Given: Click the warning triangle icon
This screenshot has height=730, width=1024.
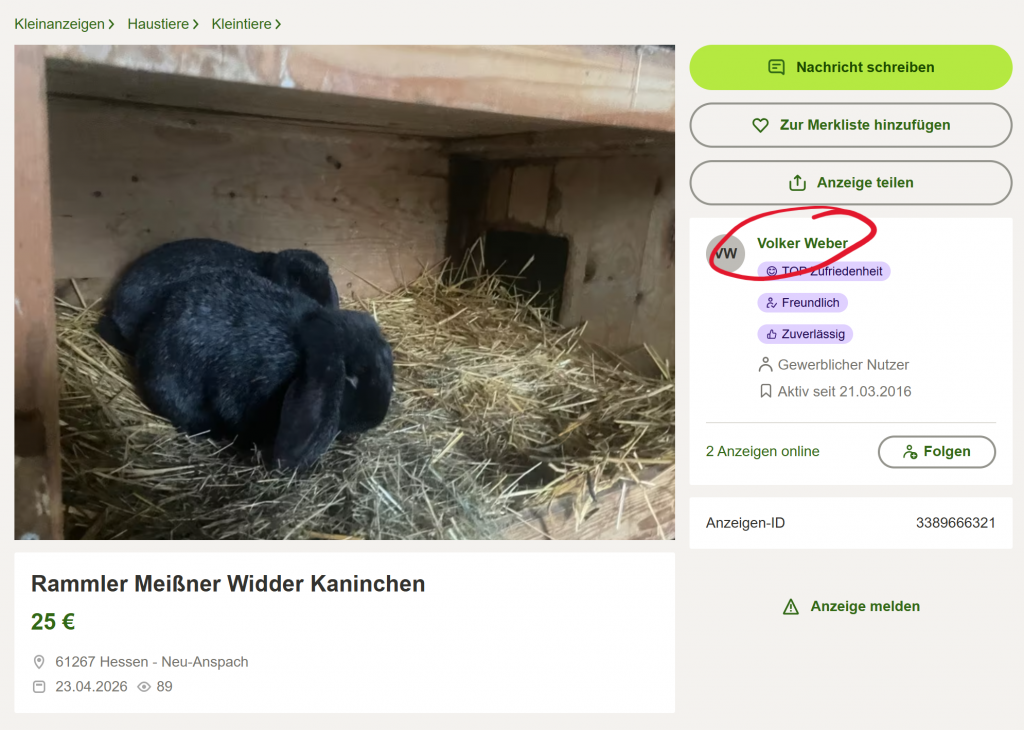Looking at the screenshot, I should point(790,607).
